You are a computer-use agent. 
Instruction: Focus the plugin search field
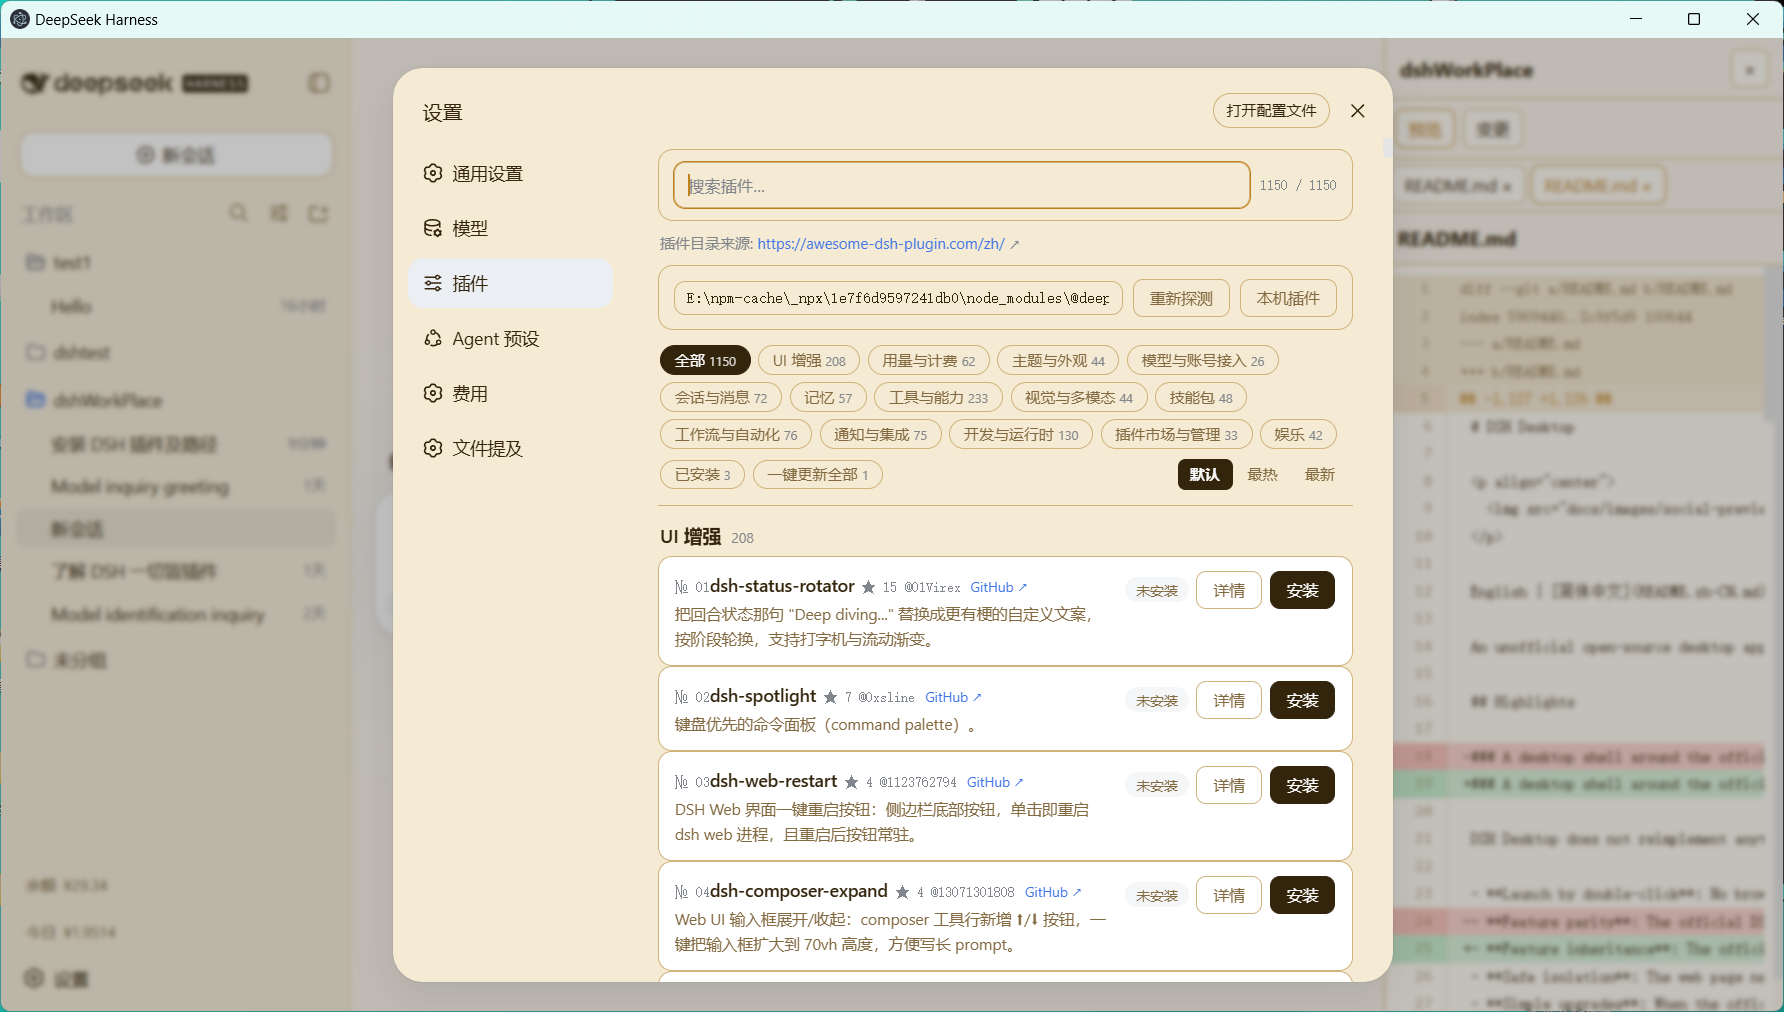[x=962, y=185]
